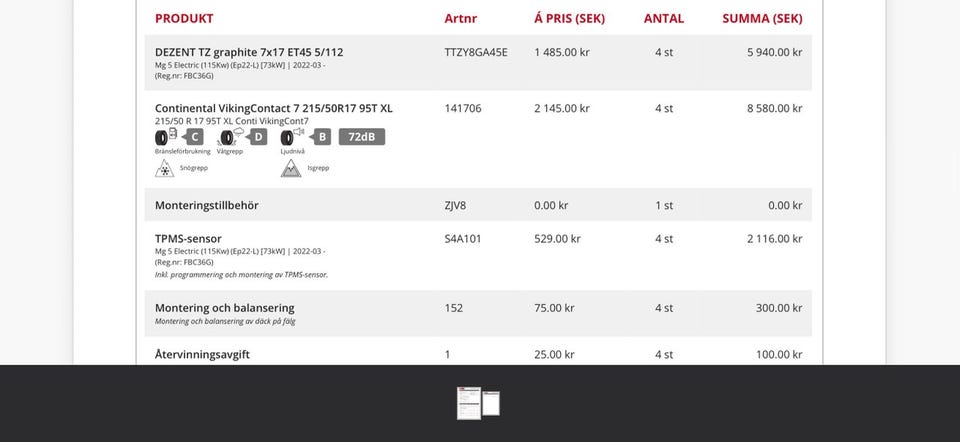
Task: Click the Á PRIS (SEK) column header
Action: (569, 18)
